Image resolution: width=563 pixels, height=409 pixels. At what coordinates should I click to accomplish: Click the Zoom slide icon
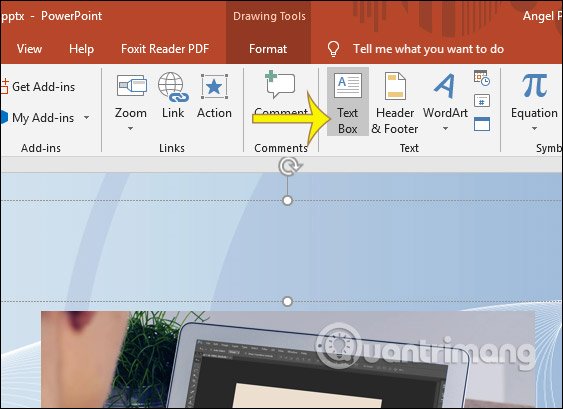tap(132, 85)
